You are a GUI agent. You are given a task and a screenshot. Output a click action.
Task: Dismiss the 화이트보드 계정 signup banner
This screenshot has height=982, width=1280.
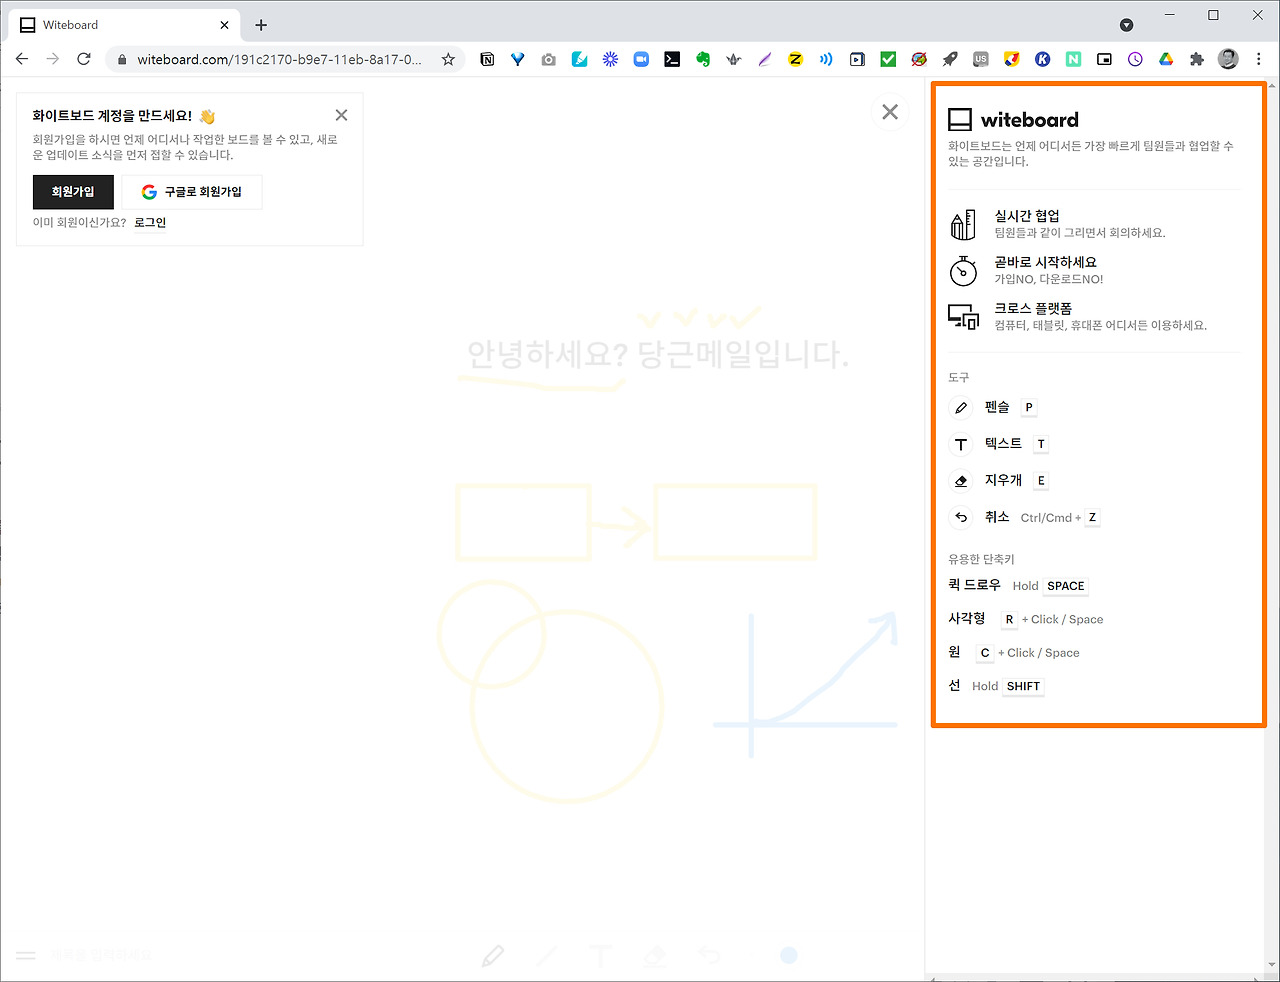point(341,114)
